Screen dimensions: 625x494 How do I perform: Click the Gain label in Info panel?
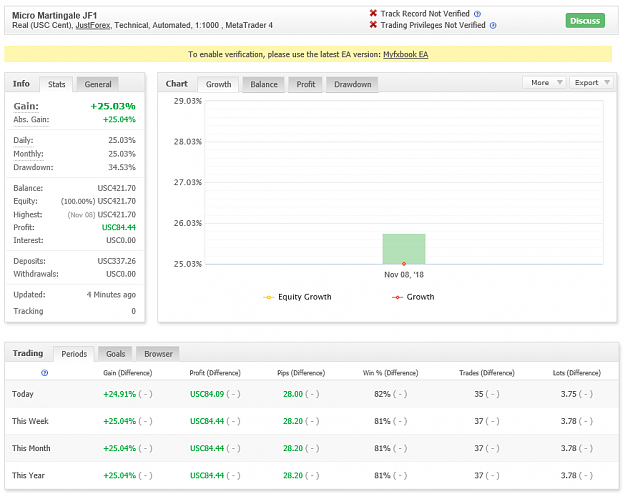[26, 106]
